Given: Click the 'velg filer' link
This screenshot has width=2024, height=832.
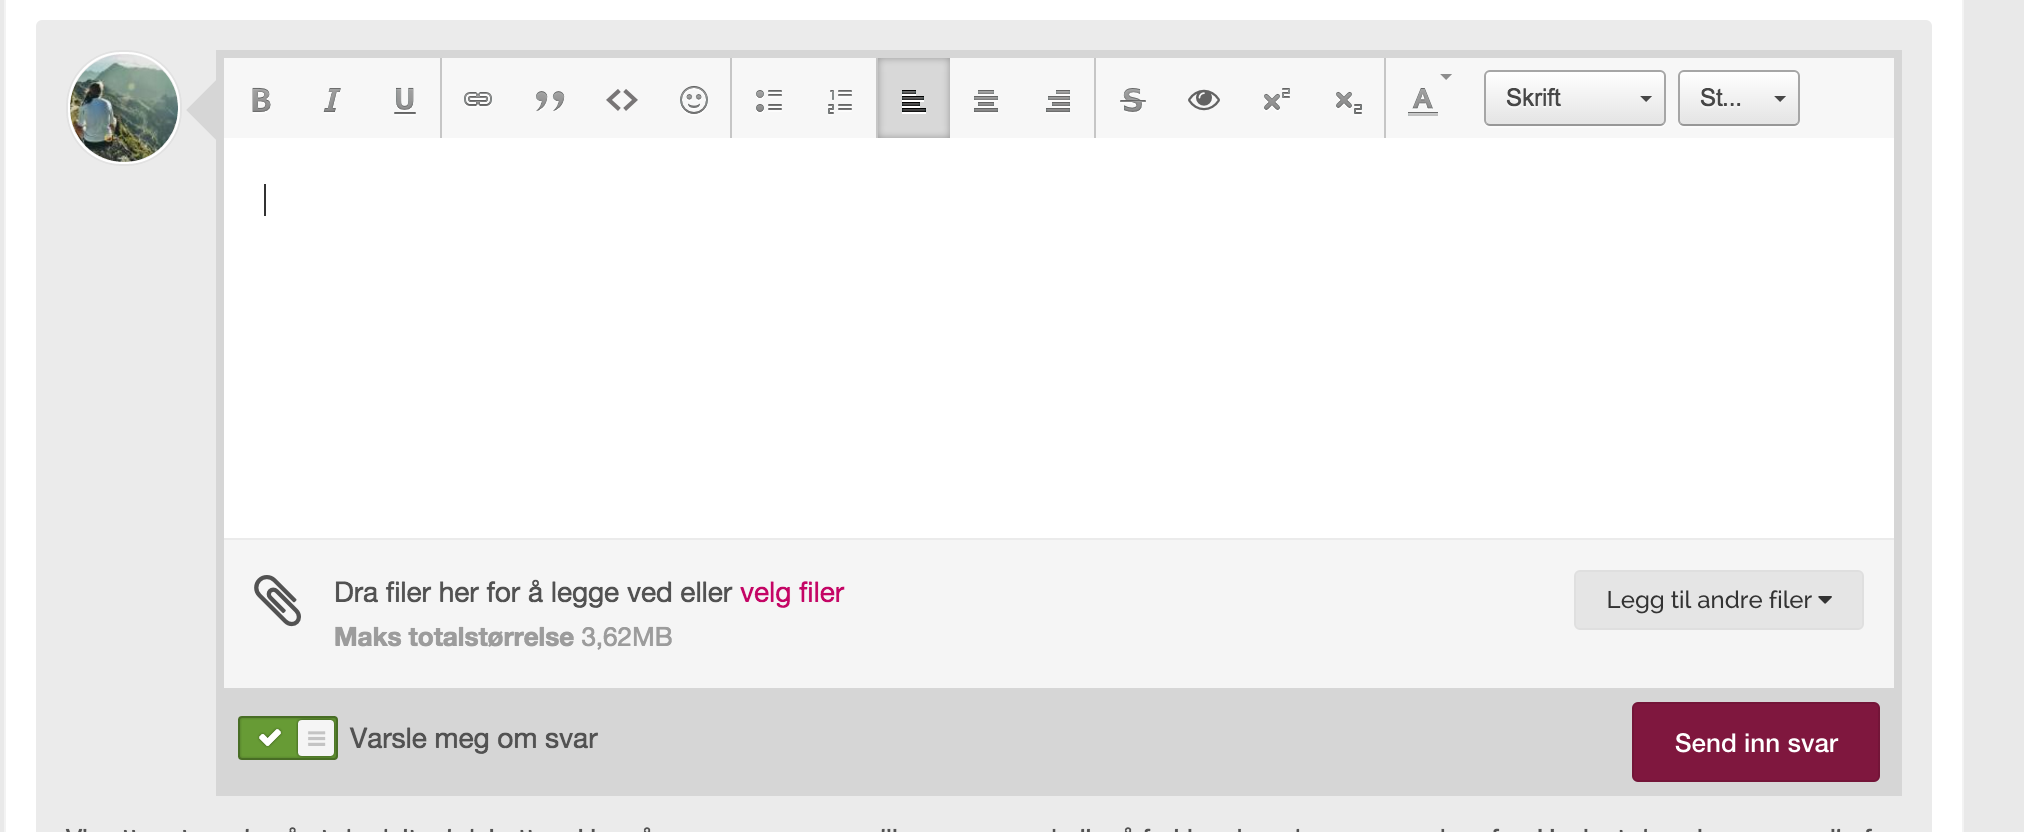Looking at the screenshot, I should [x=791, y=593].
